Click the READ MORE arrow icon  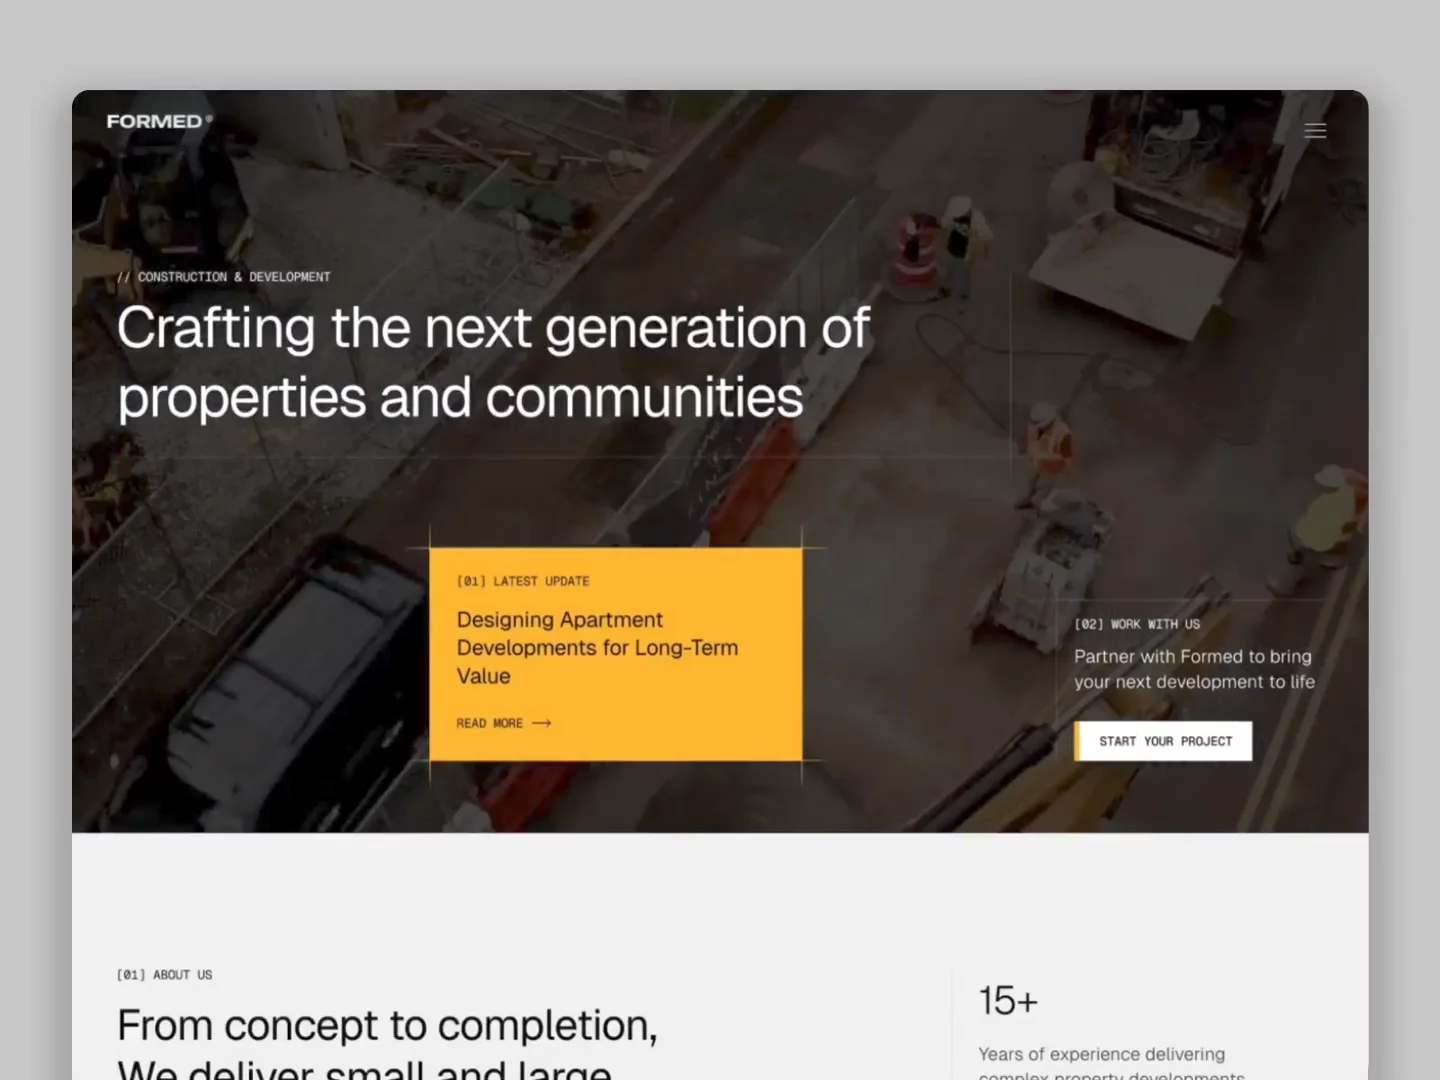(x=541, y=723)
